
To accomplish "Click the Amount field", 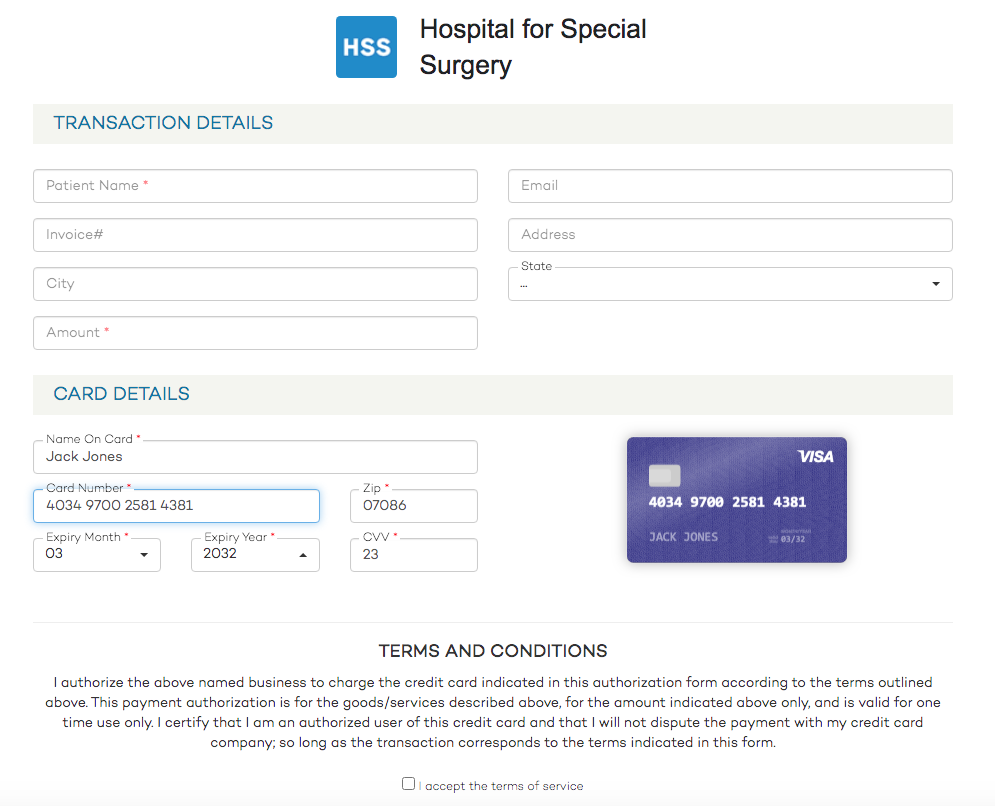I will [x=255, y=333].
